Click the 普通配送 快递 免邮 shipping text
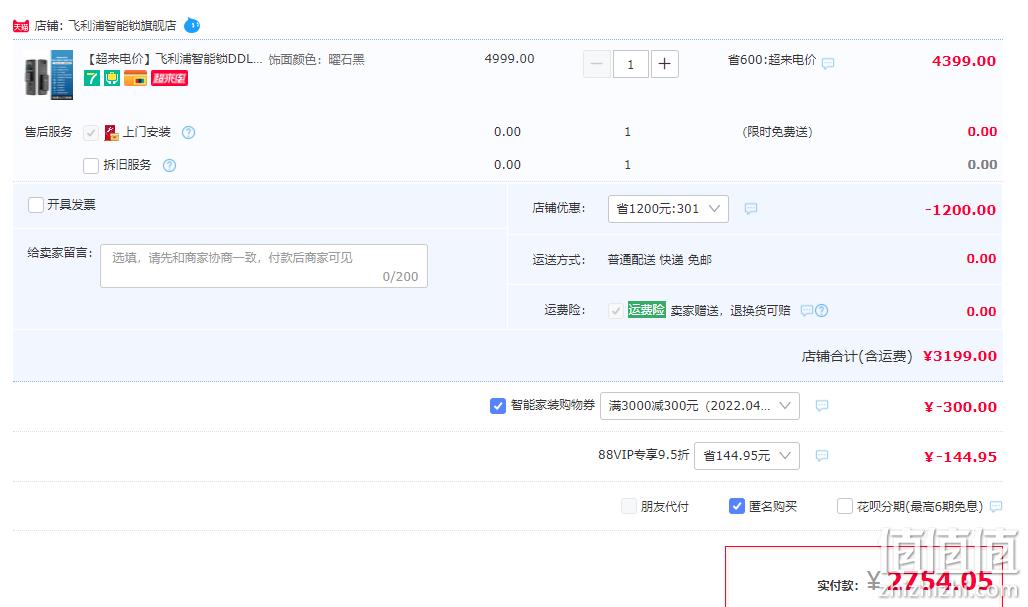Image resolution: width=1028 pixels, height=607 pixels. pyautogui.click(x=660, y=260)
